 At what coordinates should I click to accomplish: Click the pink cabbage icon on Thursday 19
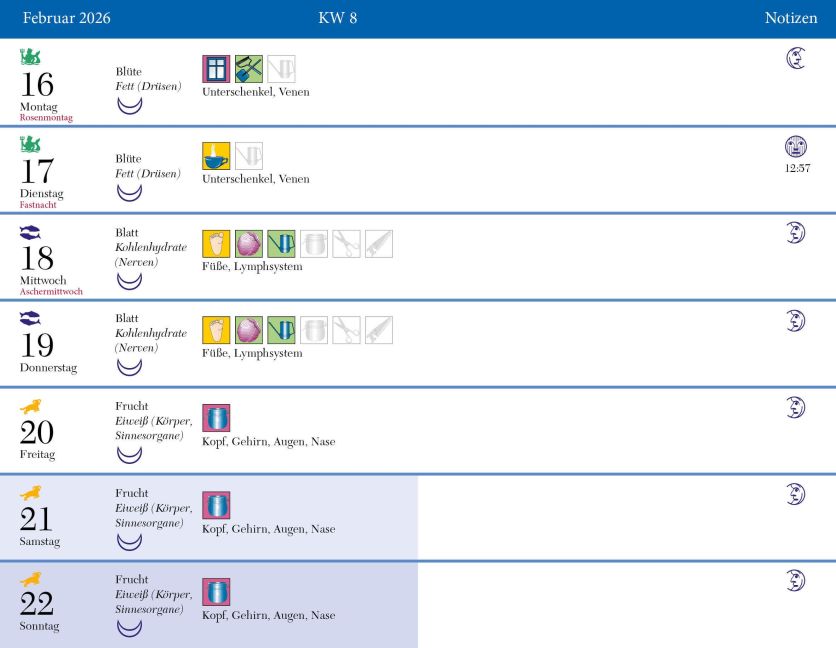(248, 330)
